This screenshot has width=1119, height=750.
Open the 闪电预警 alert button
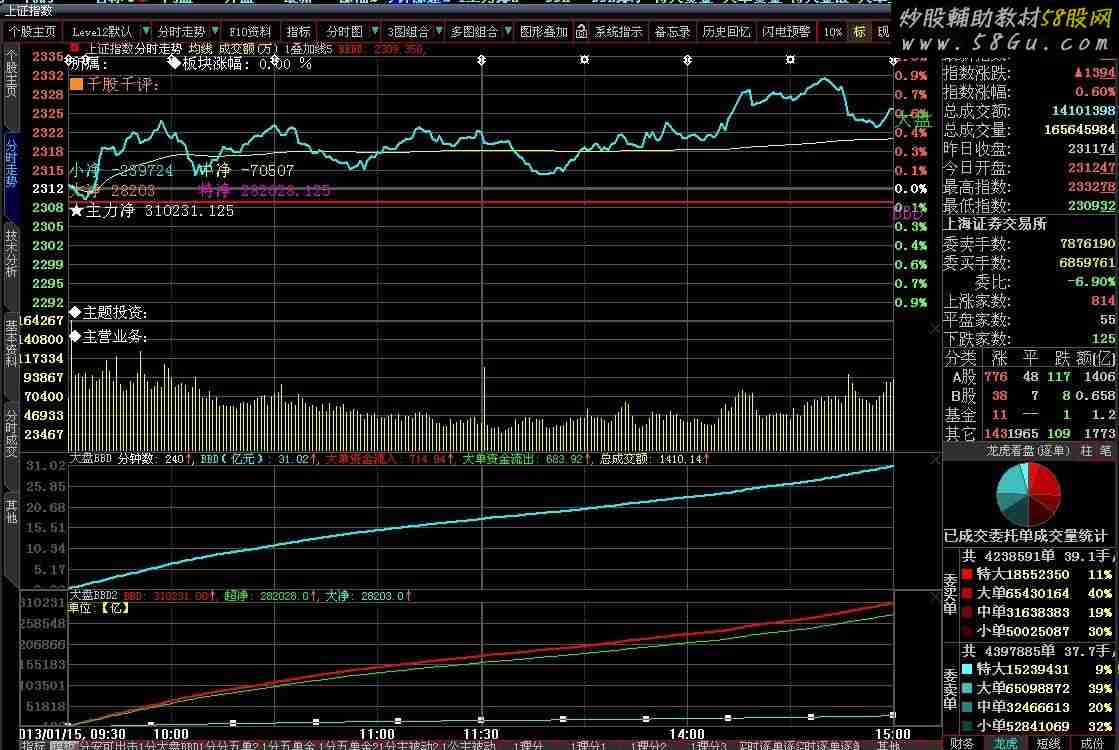[786, 32]
